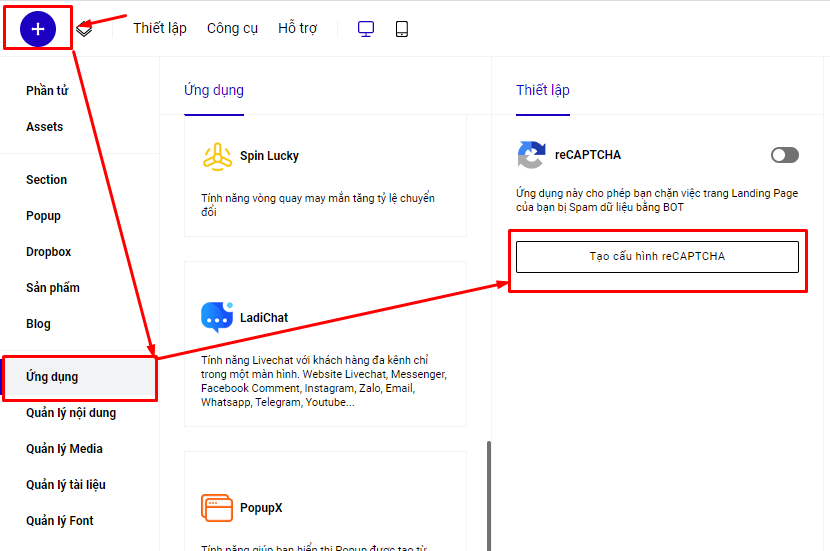This screenshot has height=551, width=830.
Task: Click the reCAPTCHA logo icon
Action: 531,155
